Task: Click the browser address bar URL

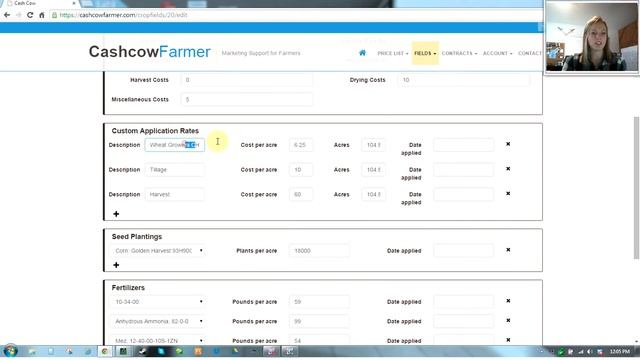Action: click(x=123, y=15)
